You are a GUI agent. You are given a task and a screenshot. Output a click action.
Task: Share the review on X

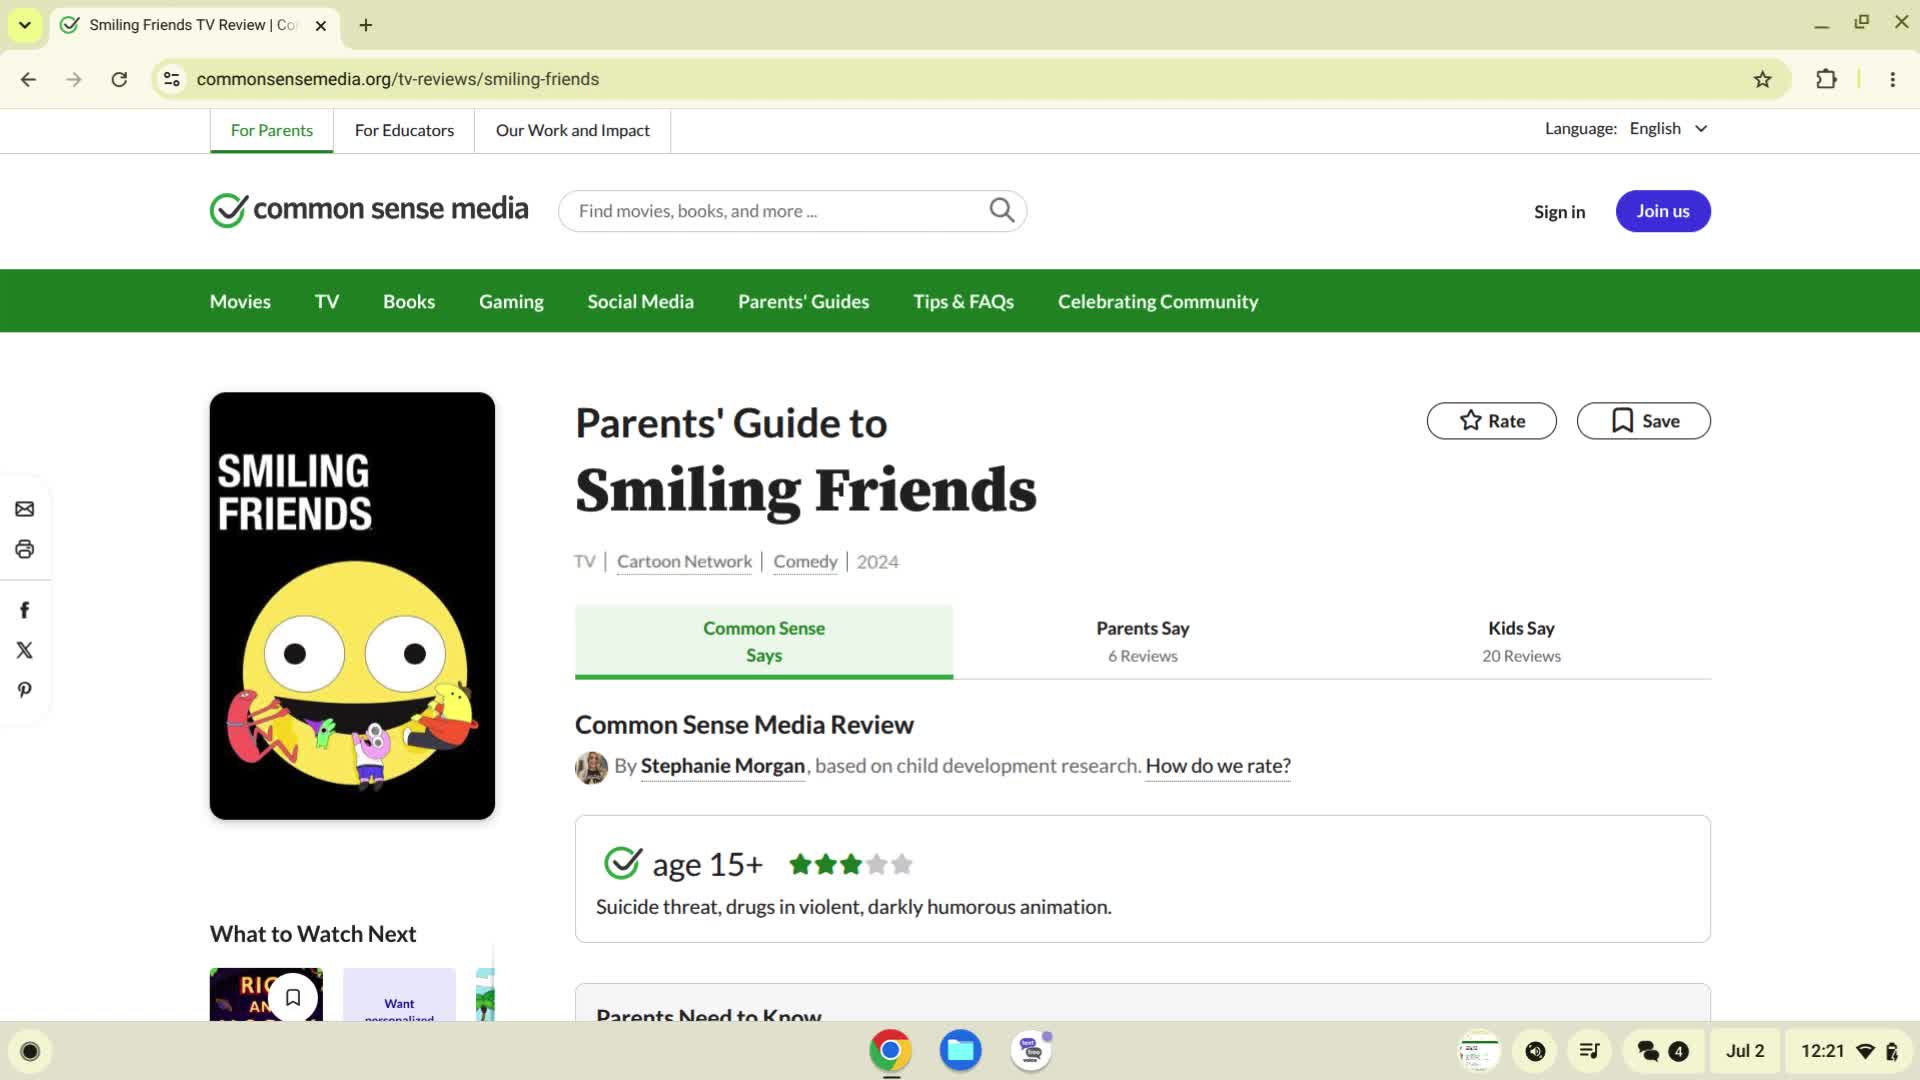(x=25, y=650)
